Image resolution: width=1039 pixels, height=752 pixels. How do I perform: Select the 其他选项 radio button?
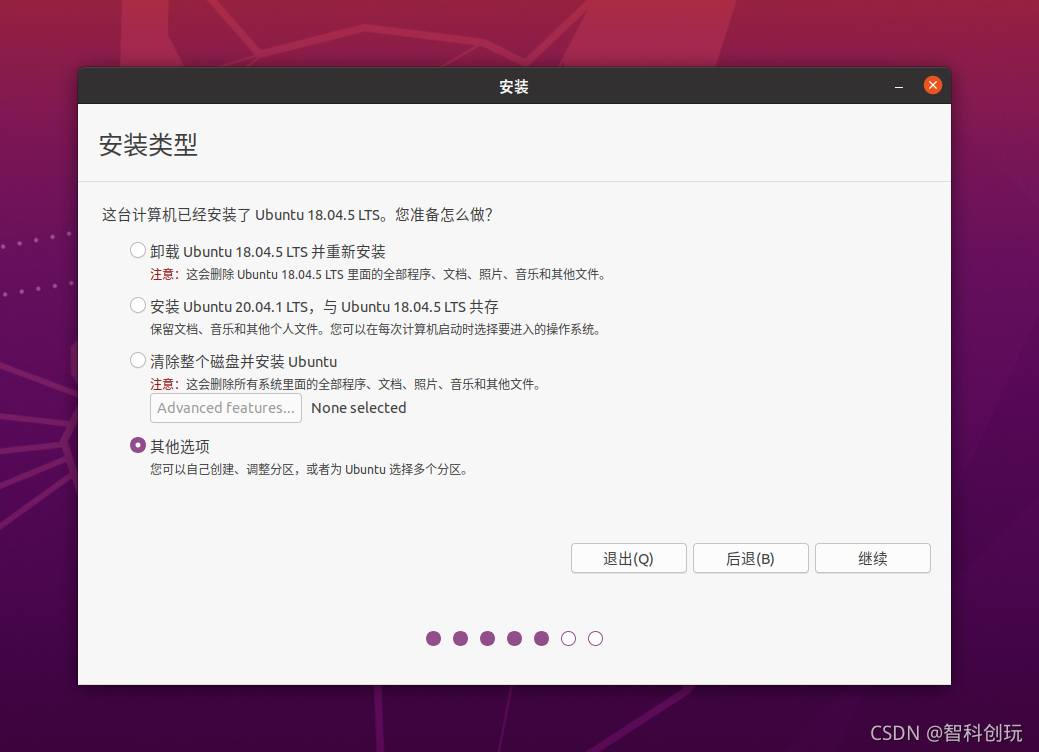pyautogui.click(x=137, y=445)
